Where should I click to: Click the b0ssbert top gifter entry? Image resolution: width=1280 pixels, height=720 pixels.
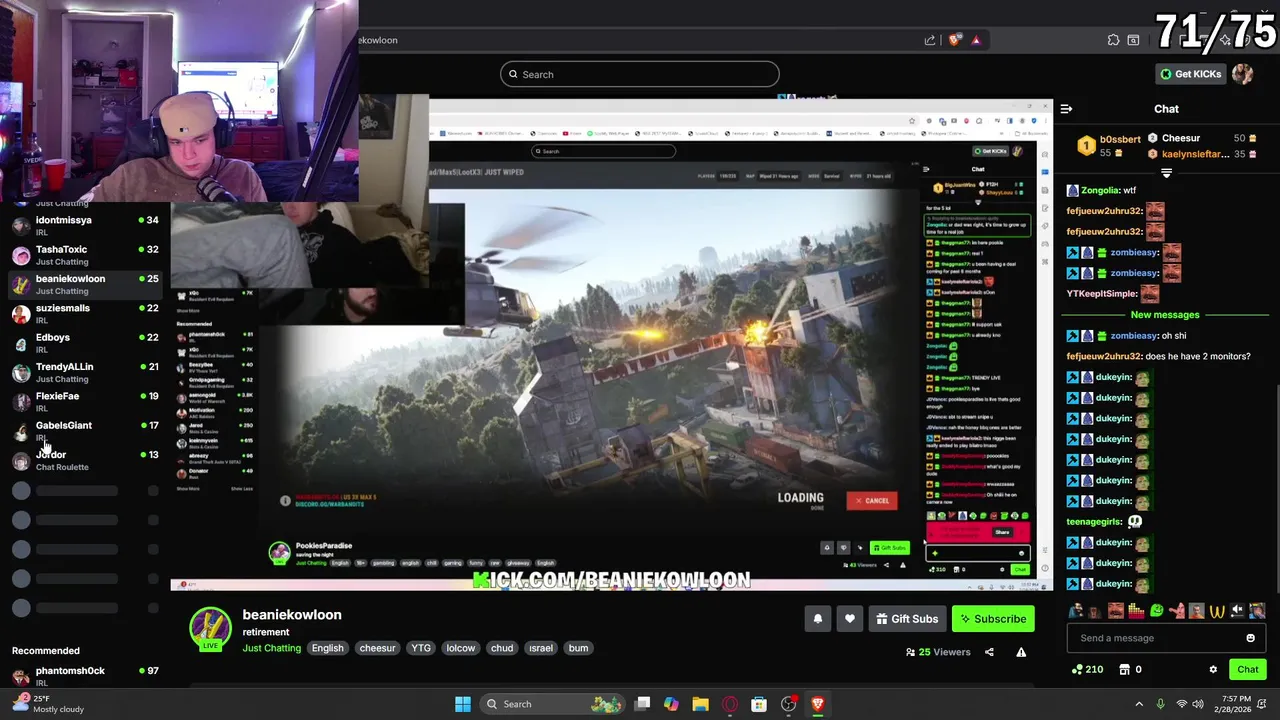pos(1109,146)
